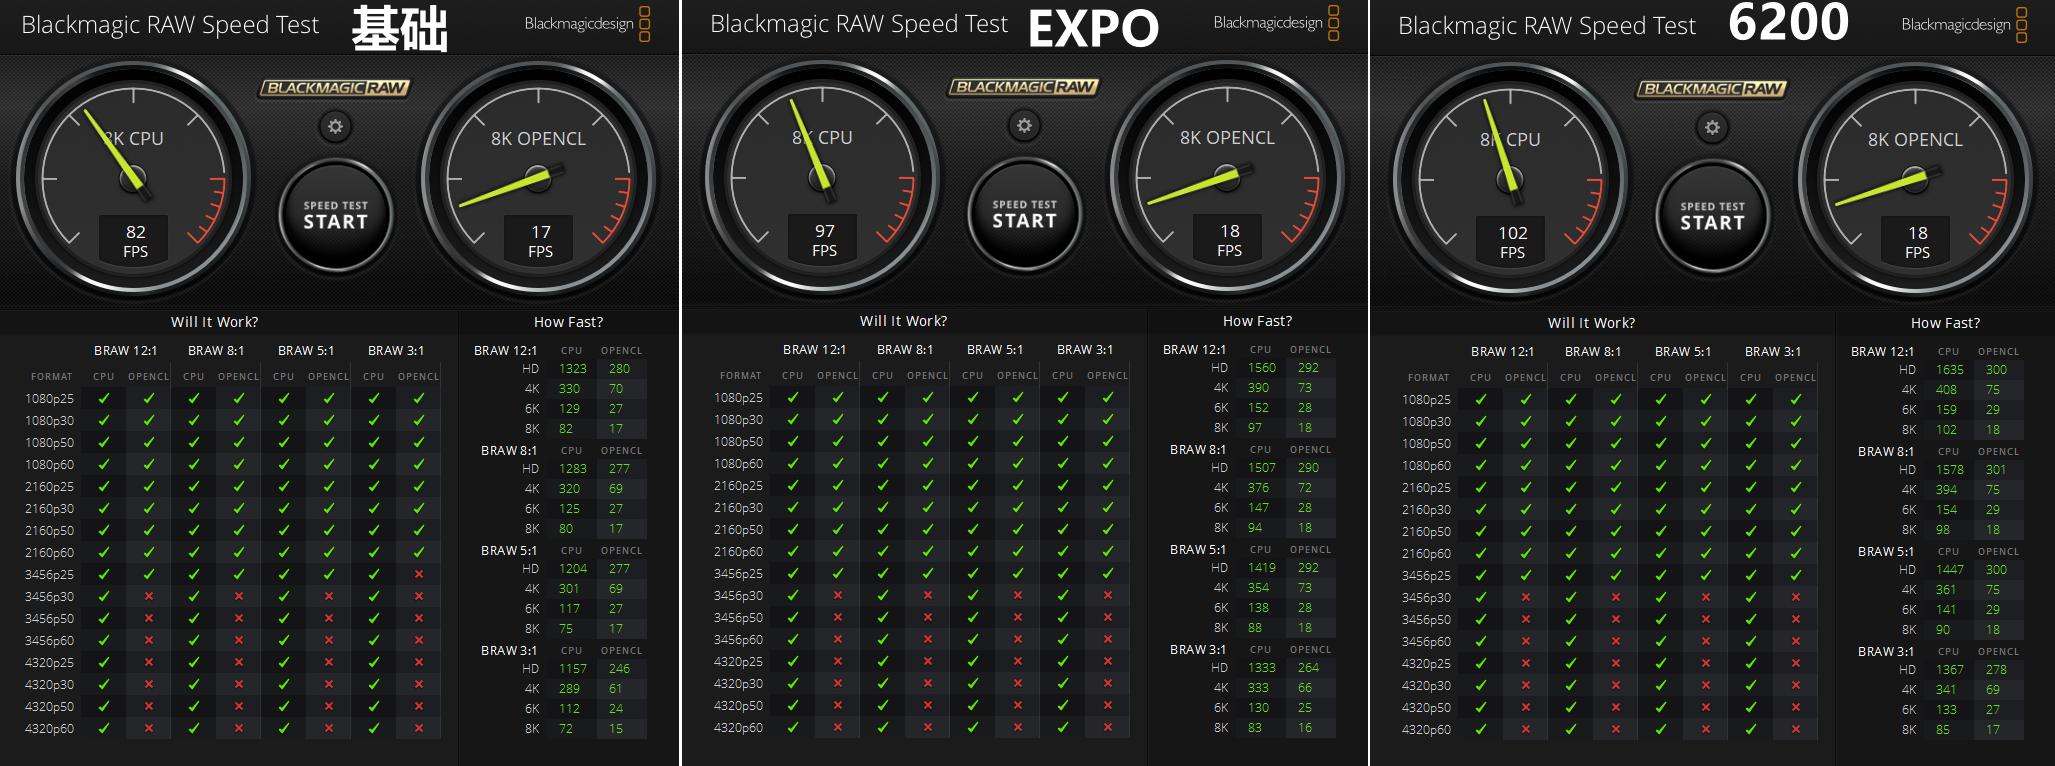
Task: Click the value 1367 in the 6200 window
Action: 1950,670
